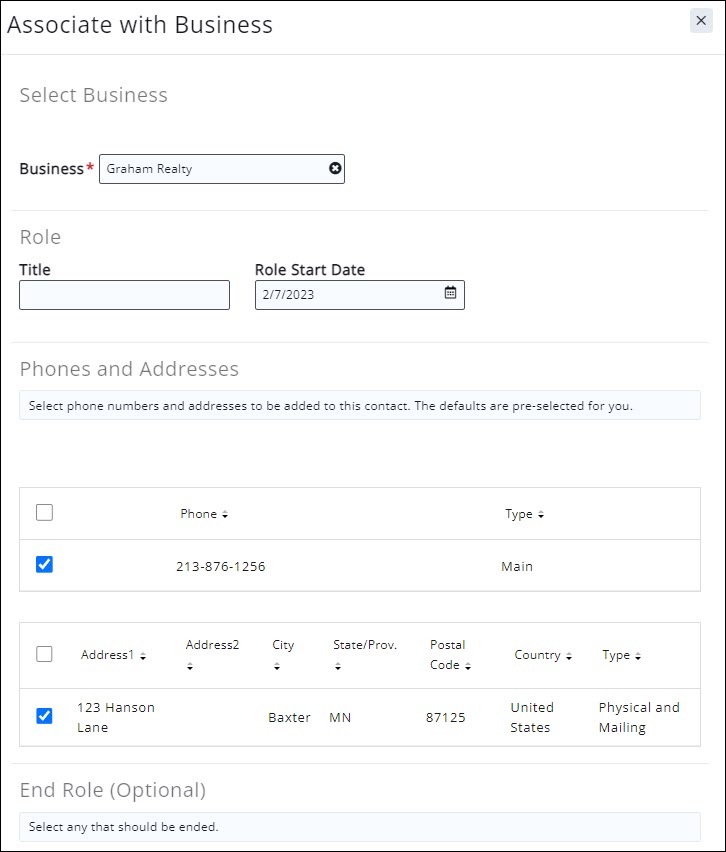Sort addresses by Postal Code
The image size is (726, 852).
[447, 655]
